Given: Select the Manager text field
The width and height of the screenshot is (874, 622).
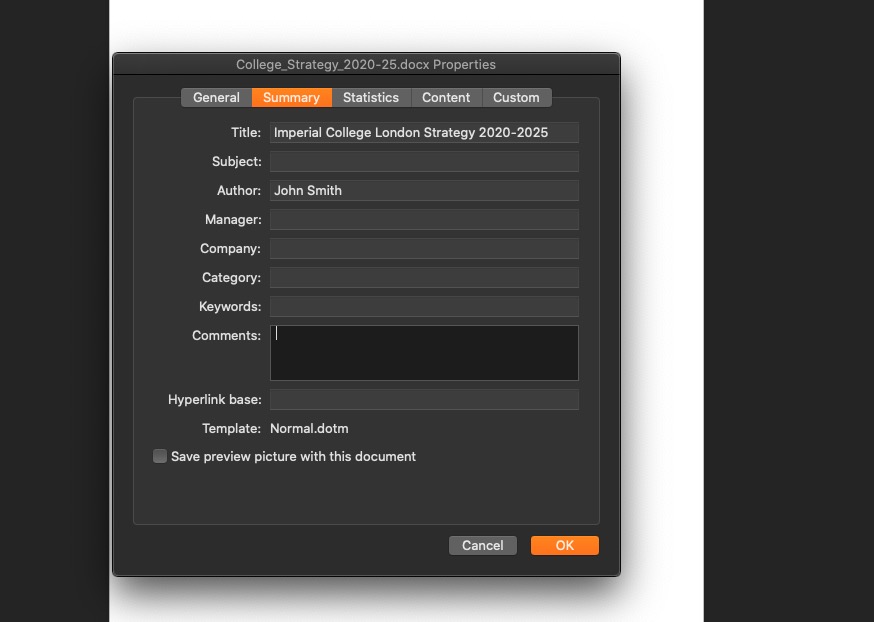Looking at the screenshot, I should click(424, 219).
